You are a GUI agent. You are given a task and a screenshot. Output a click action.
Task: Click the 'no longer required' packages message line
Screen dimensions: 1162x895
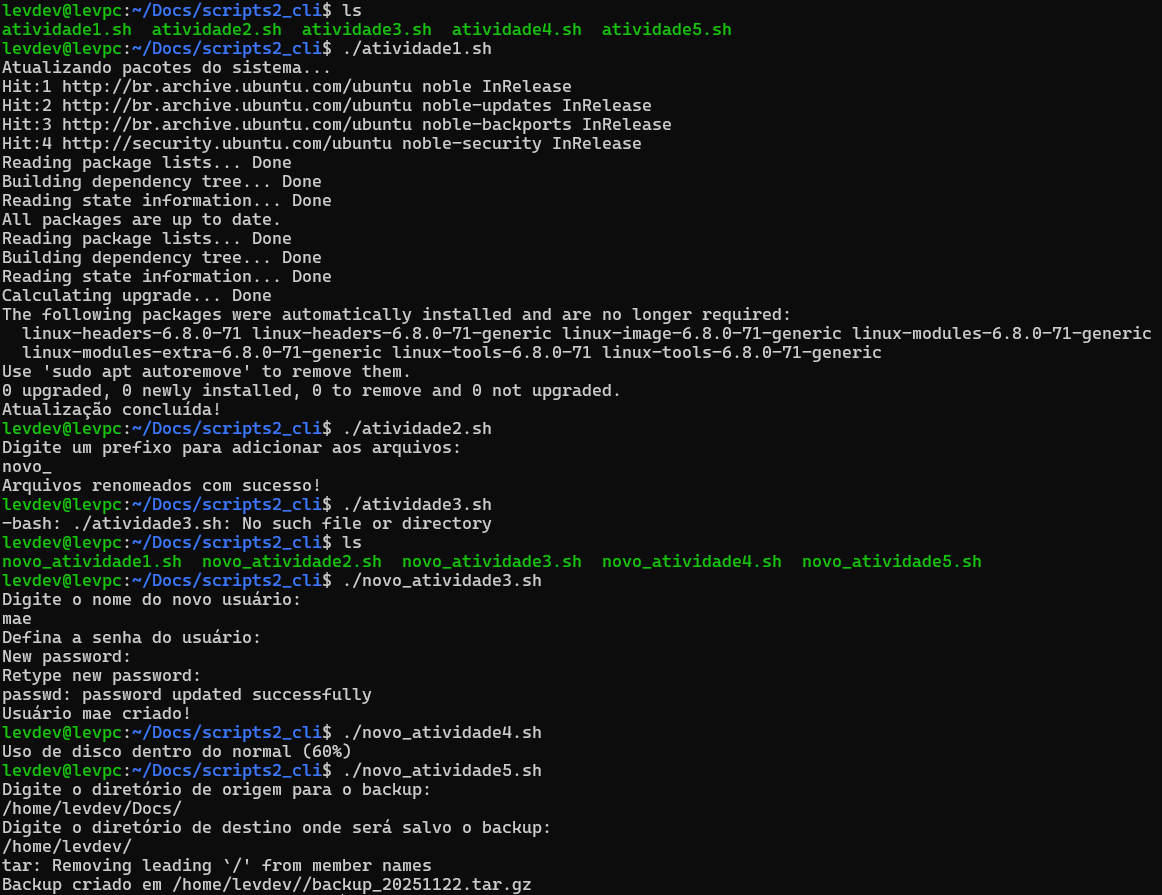click(396, 315)
